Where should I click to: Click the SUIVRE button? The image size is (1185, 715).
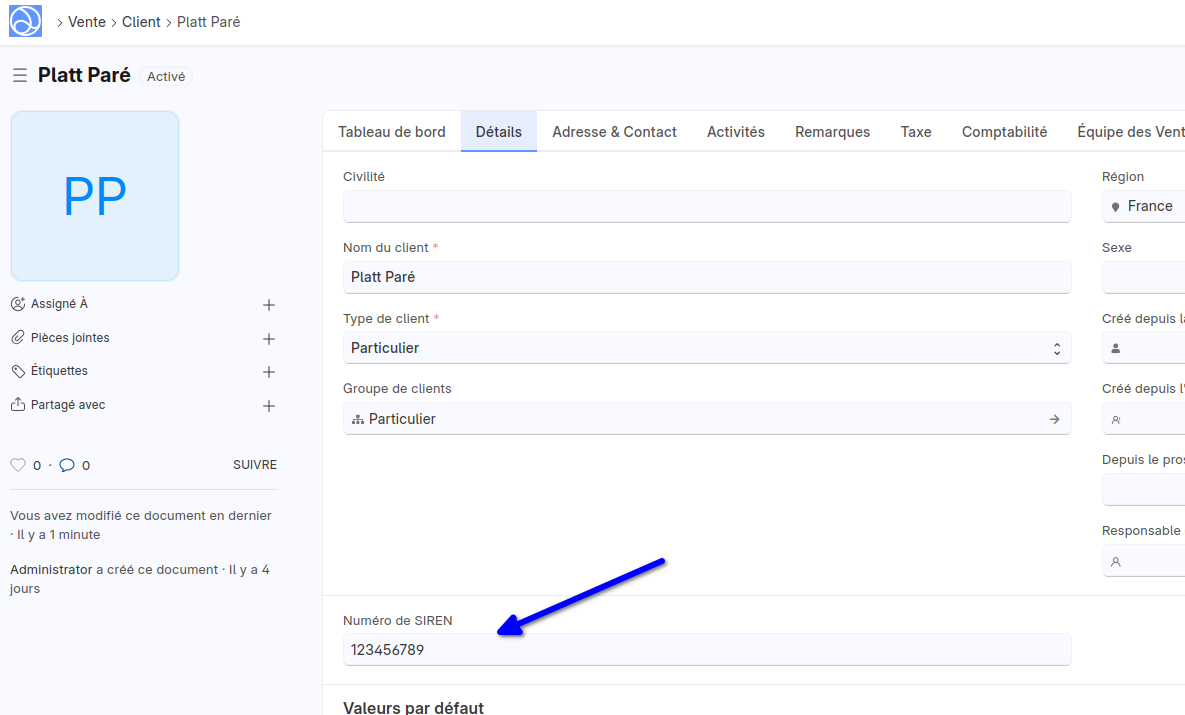pos(255,465)
